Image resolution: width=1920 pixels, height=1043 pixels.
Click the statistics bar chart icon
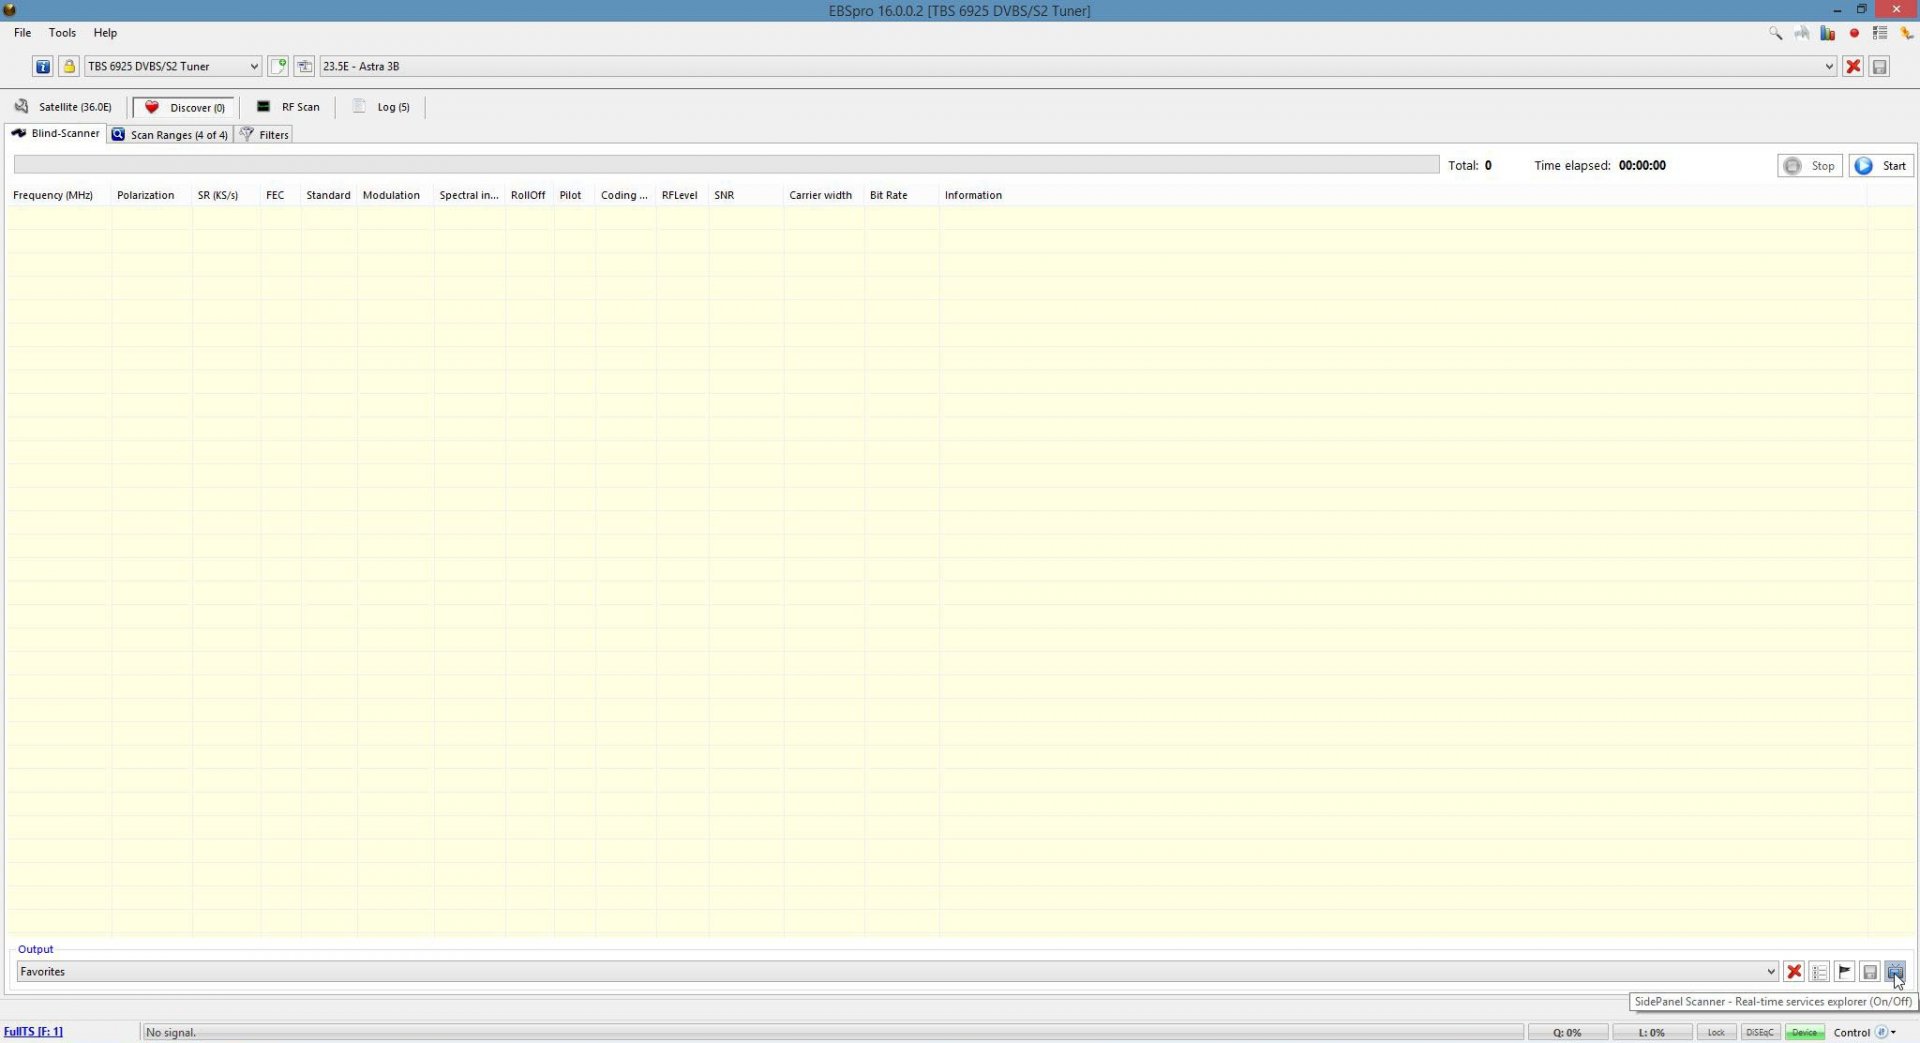(x=1827, y=33)
